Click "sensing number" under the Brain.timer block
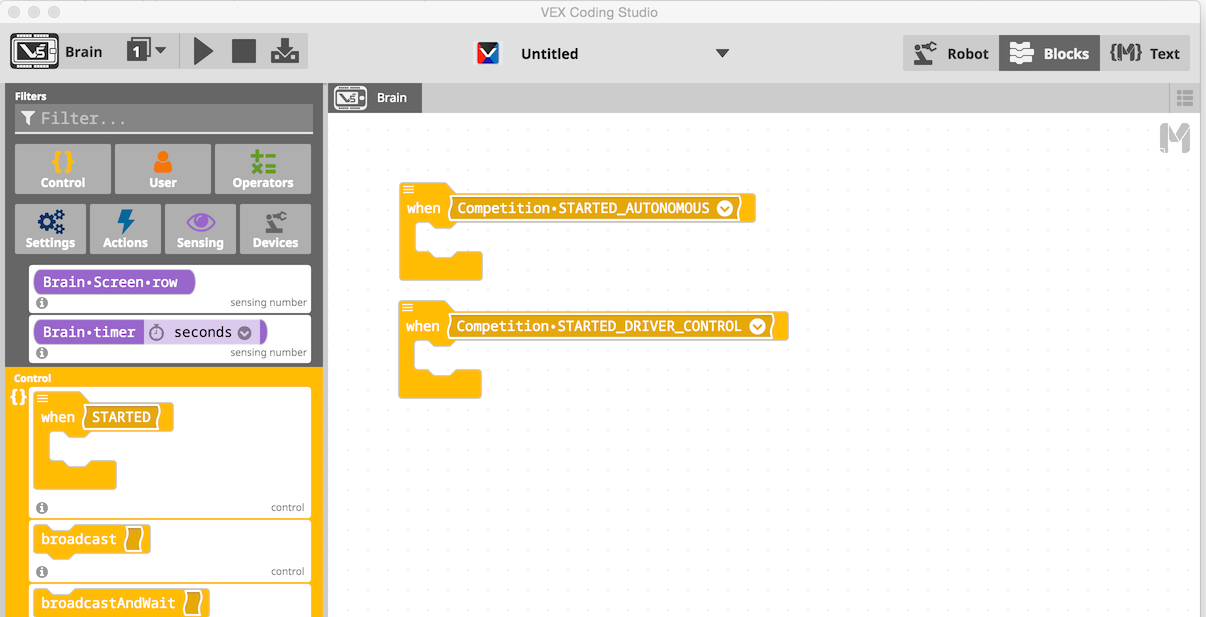This screenshot has height=617, width=1206. click(269, 353)
